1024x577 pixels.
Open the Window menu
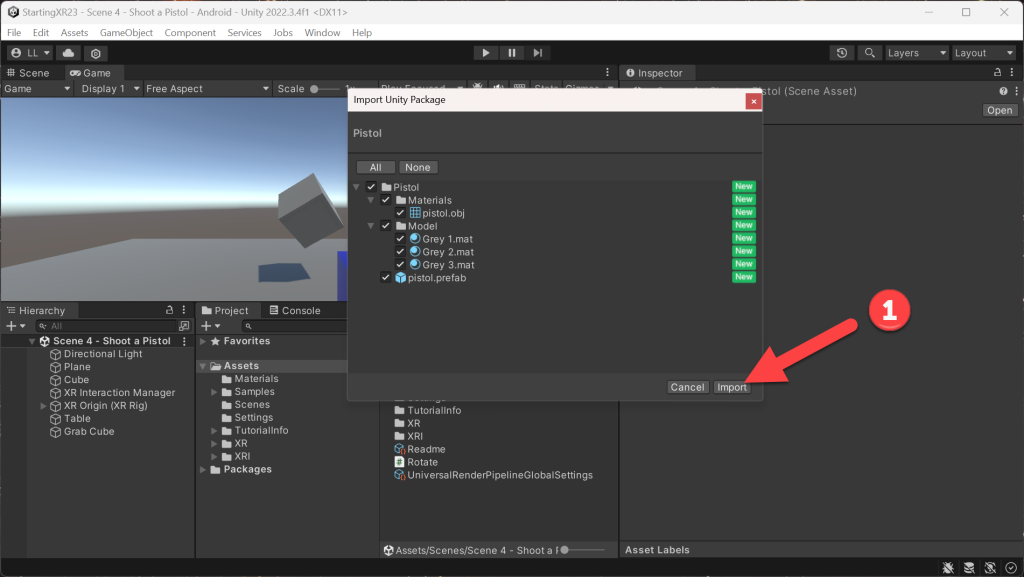[322, 33]
